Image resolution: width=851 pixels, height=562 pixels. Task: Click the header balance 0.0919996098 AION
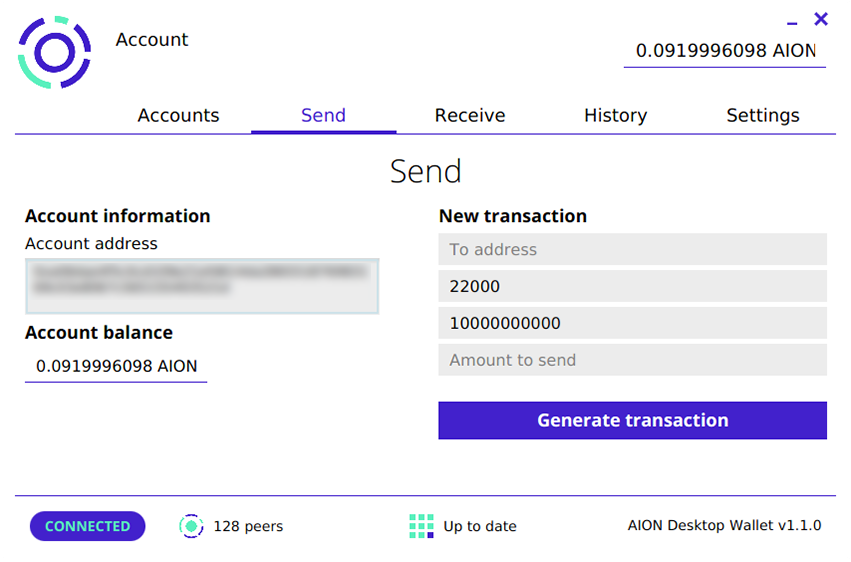click(725, 51)
